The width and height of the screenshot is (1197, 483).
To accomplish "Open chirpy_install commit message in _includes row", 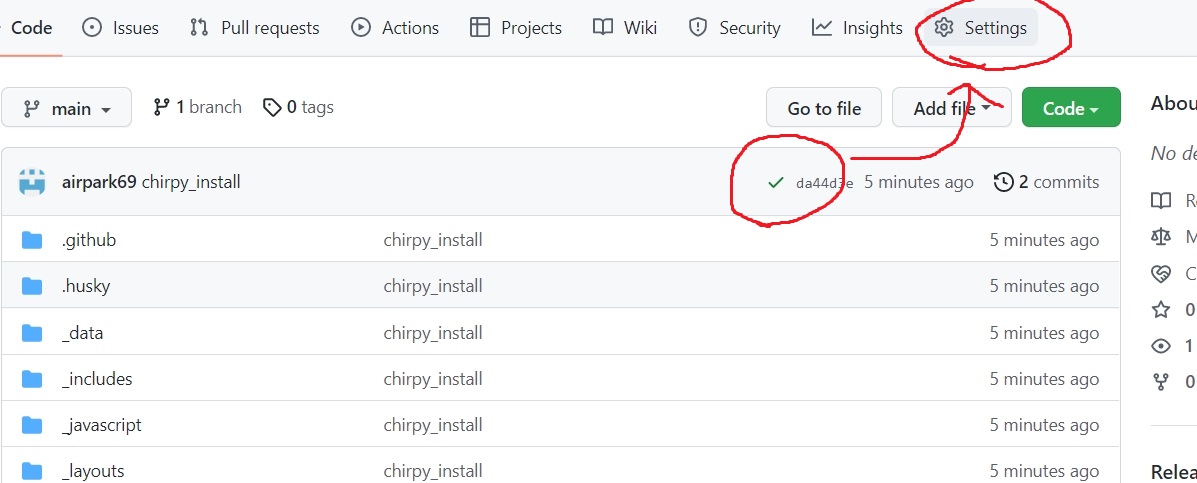I will (433, 379).
